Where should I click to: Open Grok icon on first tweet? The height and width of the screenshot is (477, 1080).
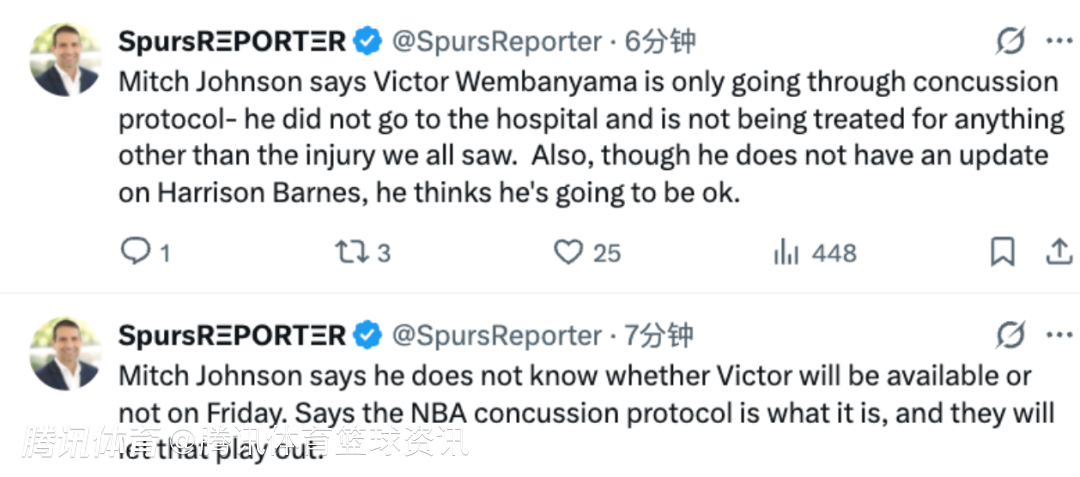coord(1011,41)
